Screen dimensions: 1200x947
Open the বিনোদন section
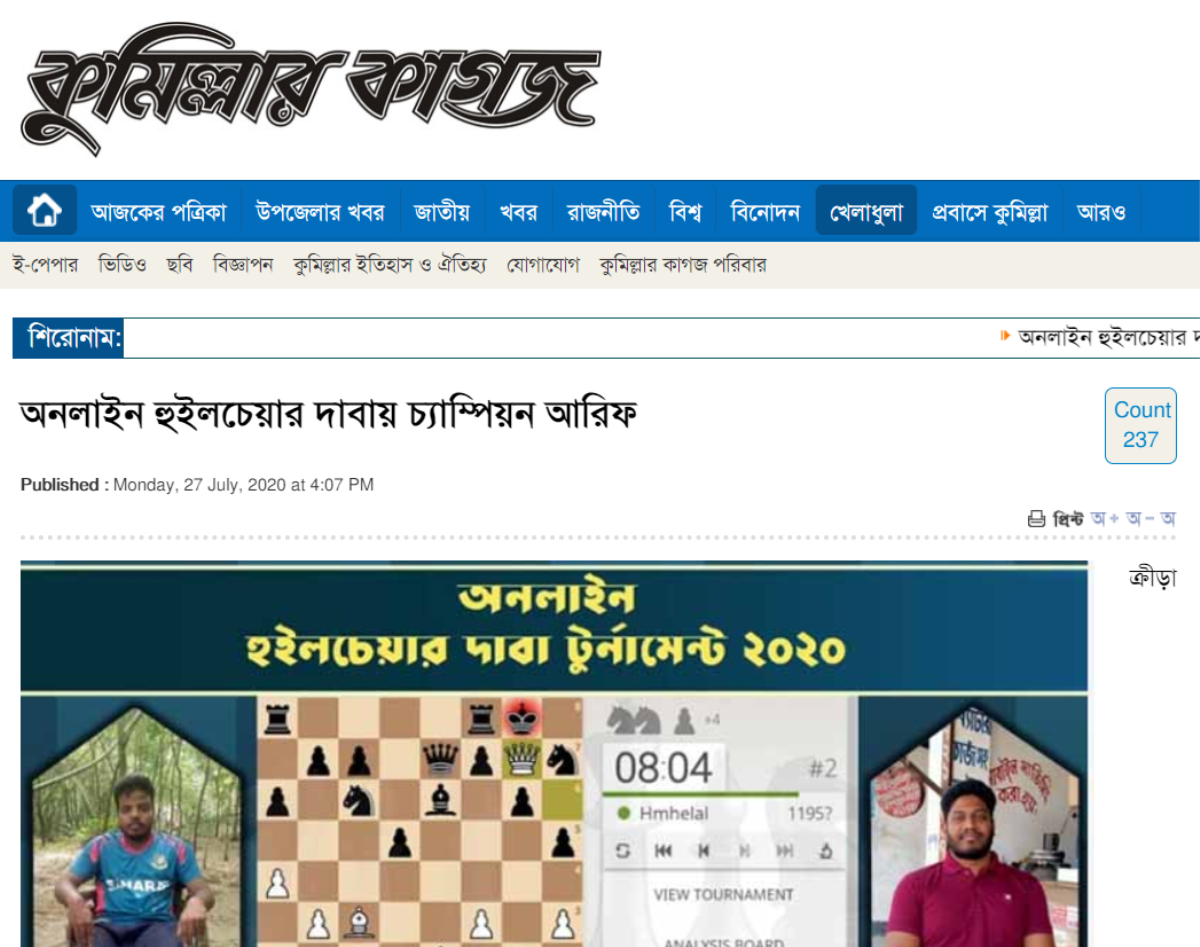pos(765,211)
